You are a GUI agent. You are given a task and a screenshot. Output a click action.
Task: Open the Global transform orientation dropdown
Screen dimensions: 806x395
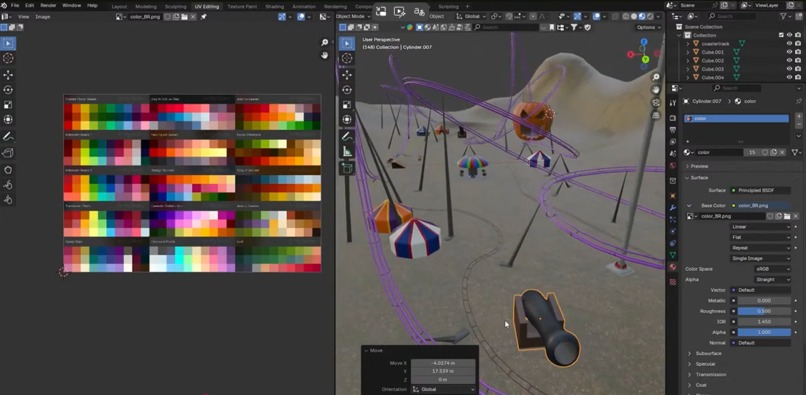(471, 16)
